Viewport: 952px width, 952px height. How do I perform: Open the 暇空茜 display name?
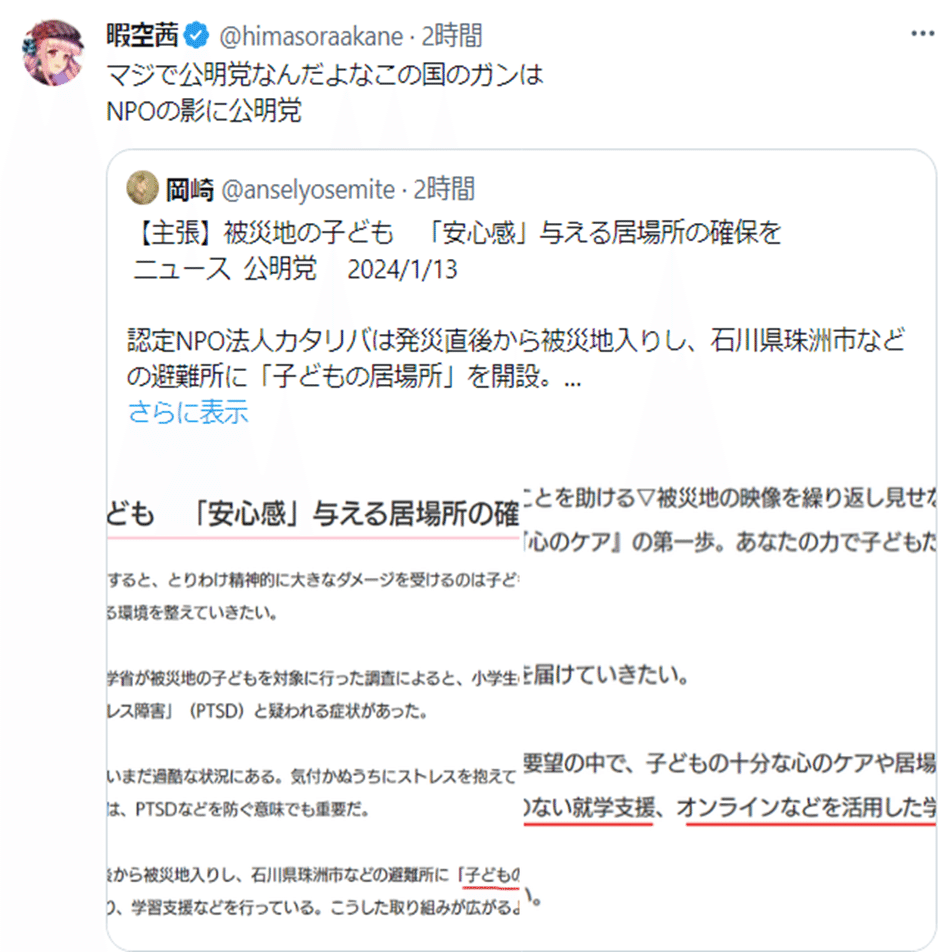click(x=143, y=35)
